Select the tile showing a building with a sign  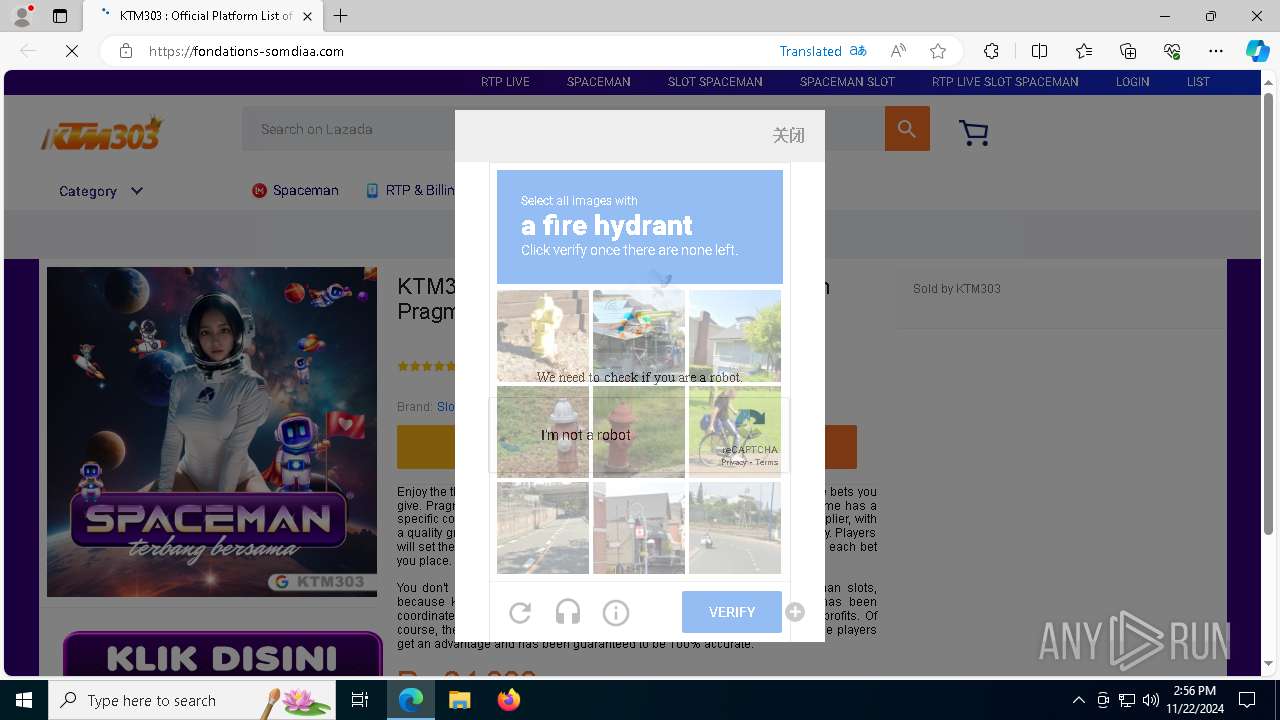pyautogui.click(x=639, y=528)
